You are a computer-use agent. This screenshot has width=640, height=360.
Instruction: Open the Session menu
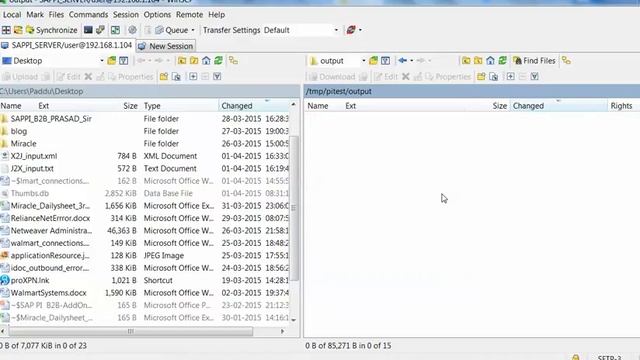126,15
